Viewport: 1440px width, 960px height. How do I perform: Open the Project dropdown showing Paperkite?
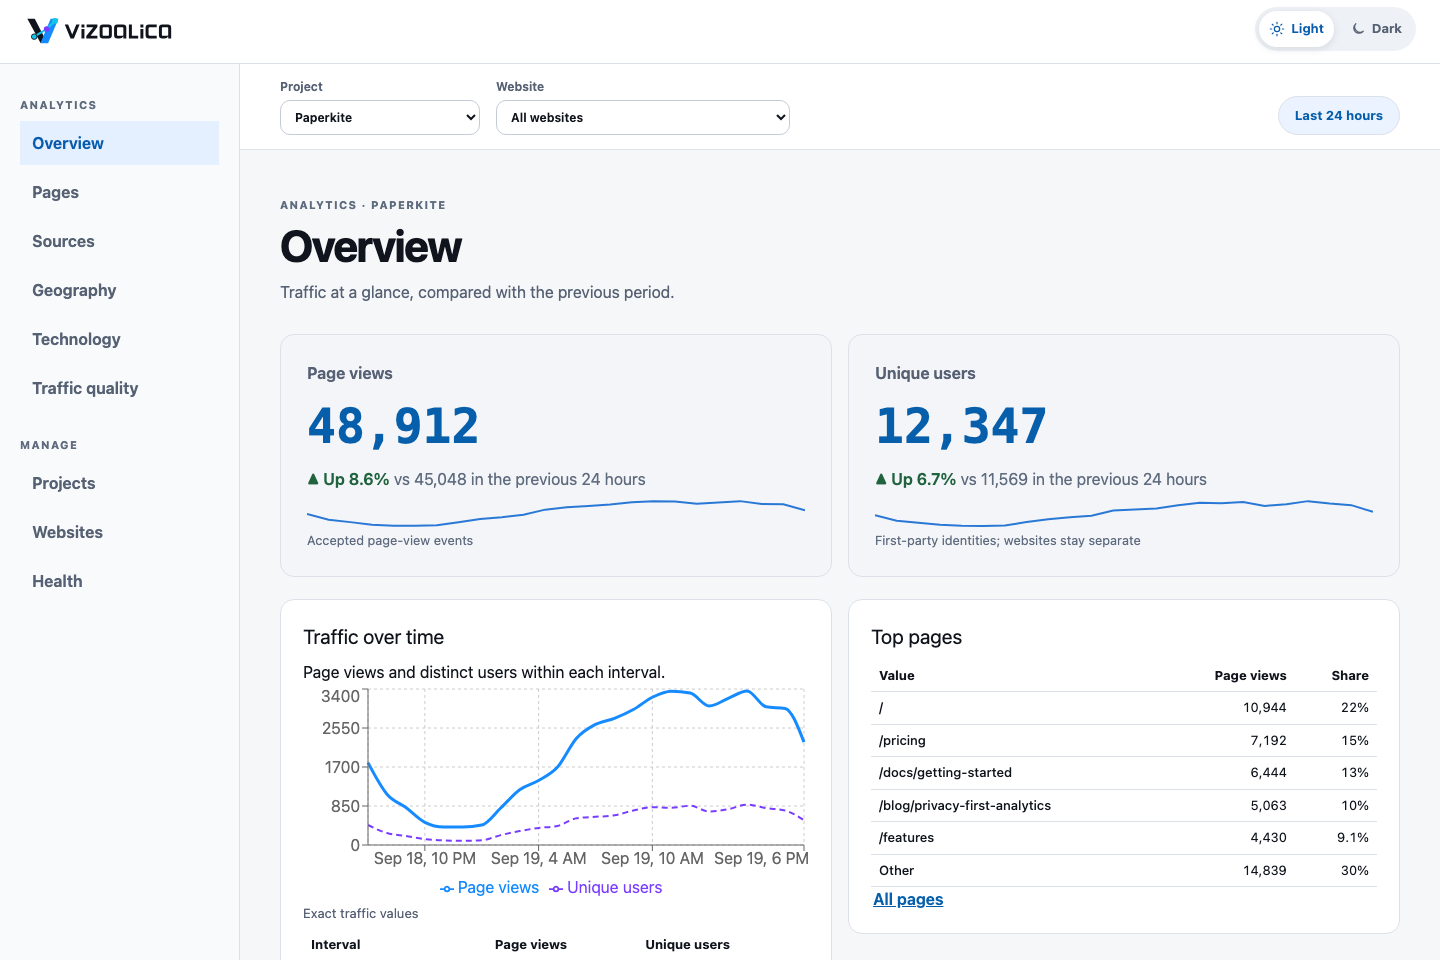click(x=380, y=117)
